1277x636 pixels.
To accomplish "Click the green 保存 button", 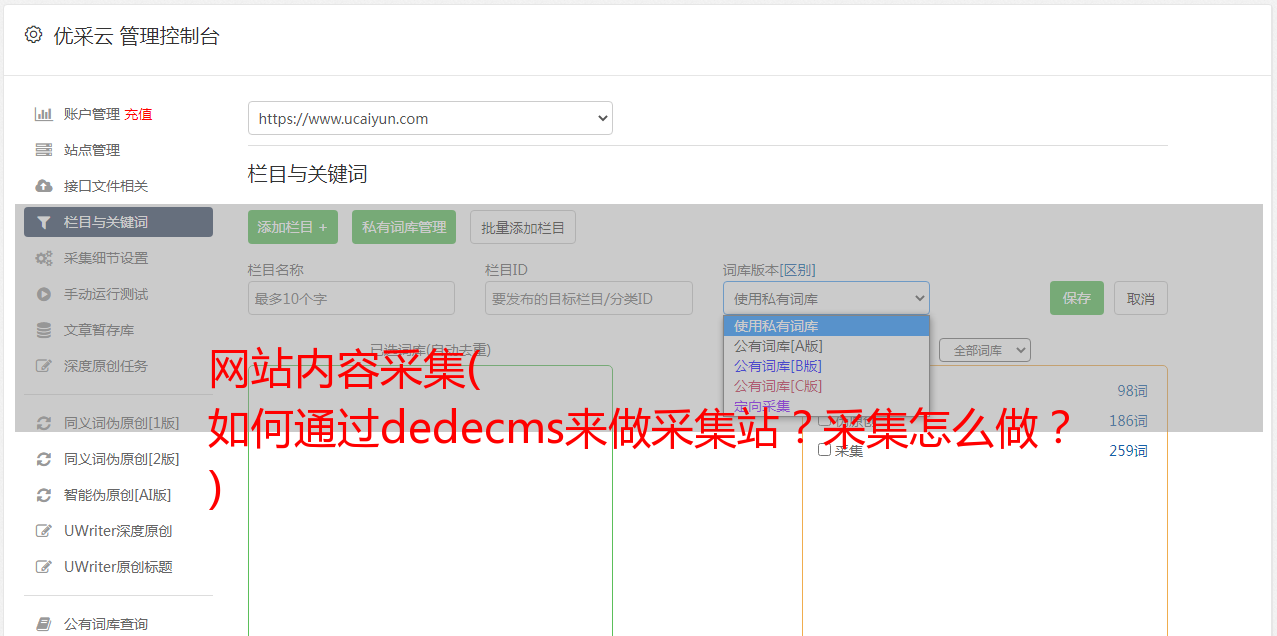I will pos(1077,298).
